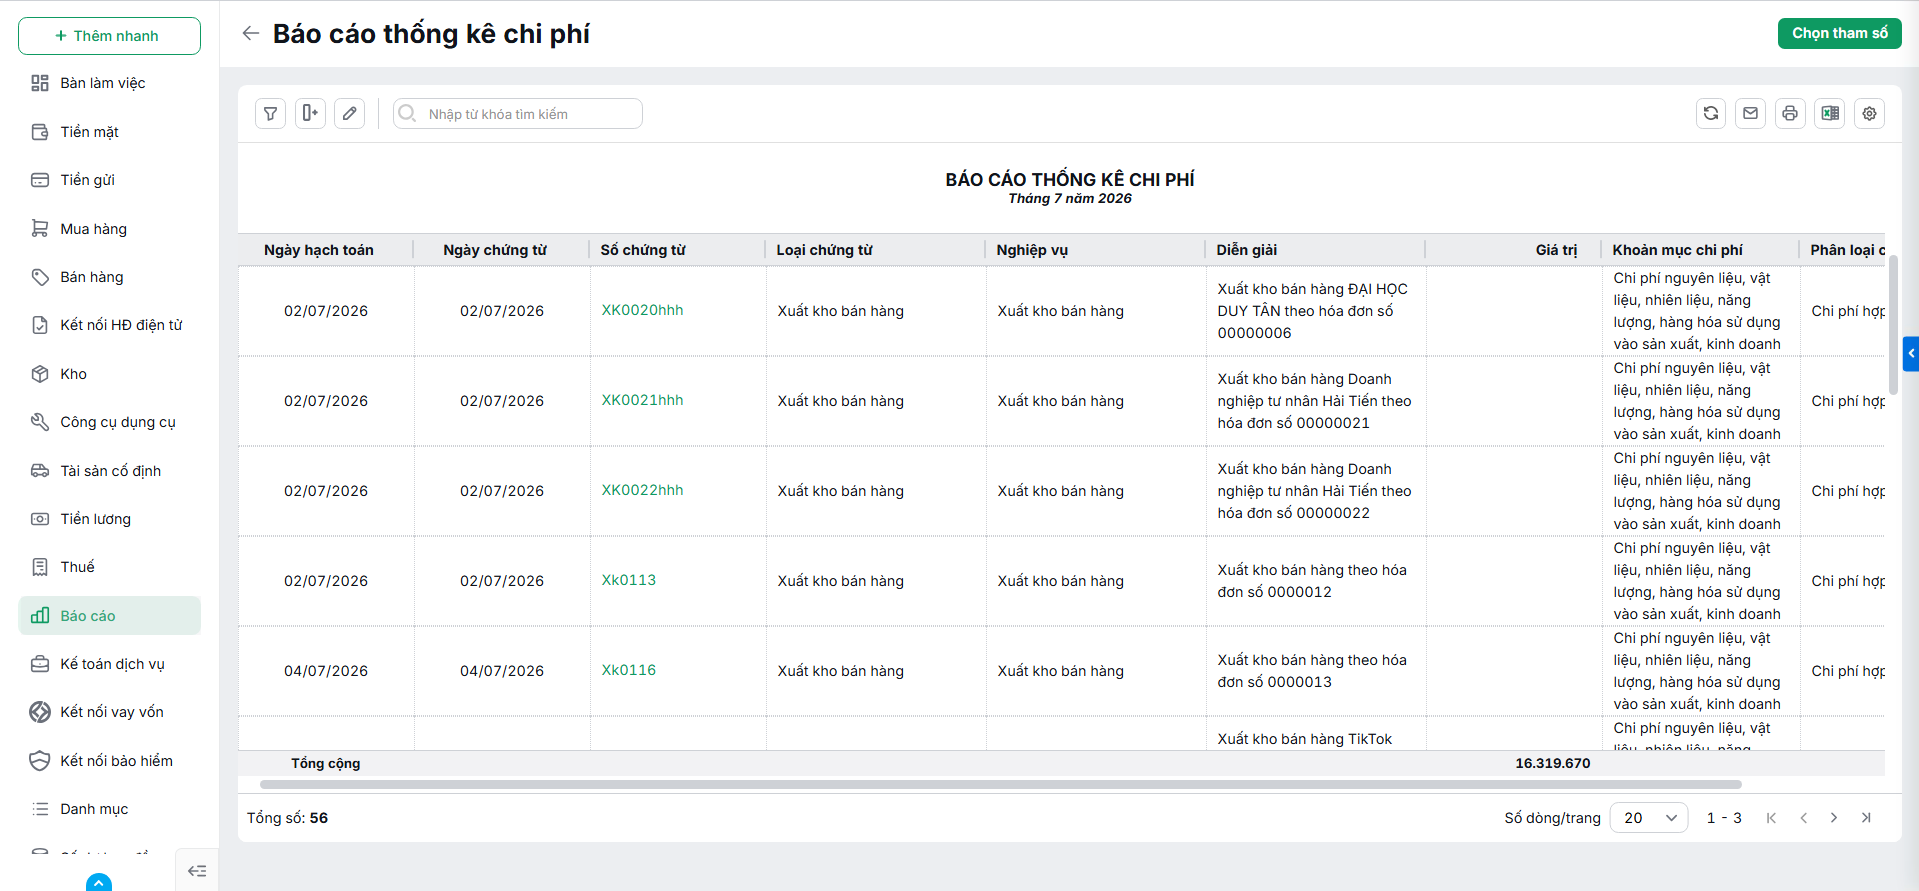
Task: Refresh the report data
Action: click(x=1711, y=114)
